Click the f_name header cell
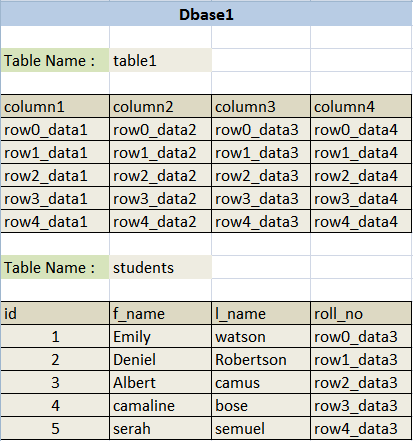 (x=160, y=313)
